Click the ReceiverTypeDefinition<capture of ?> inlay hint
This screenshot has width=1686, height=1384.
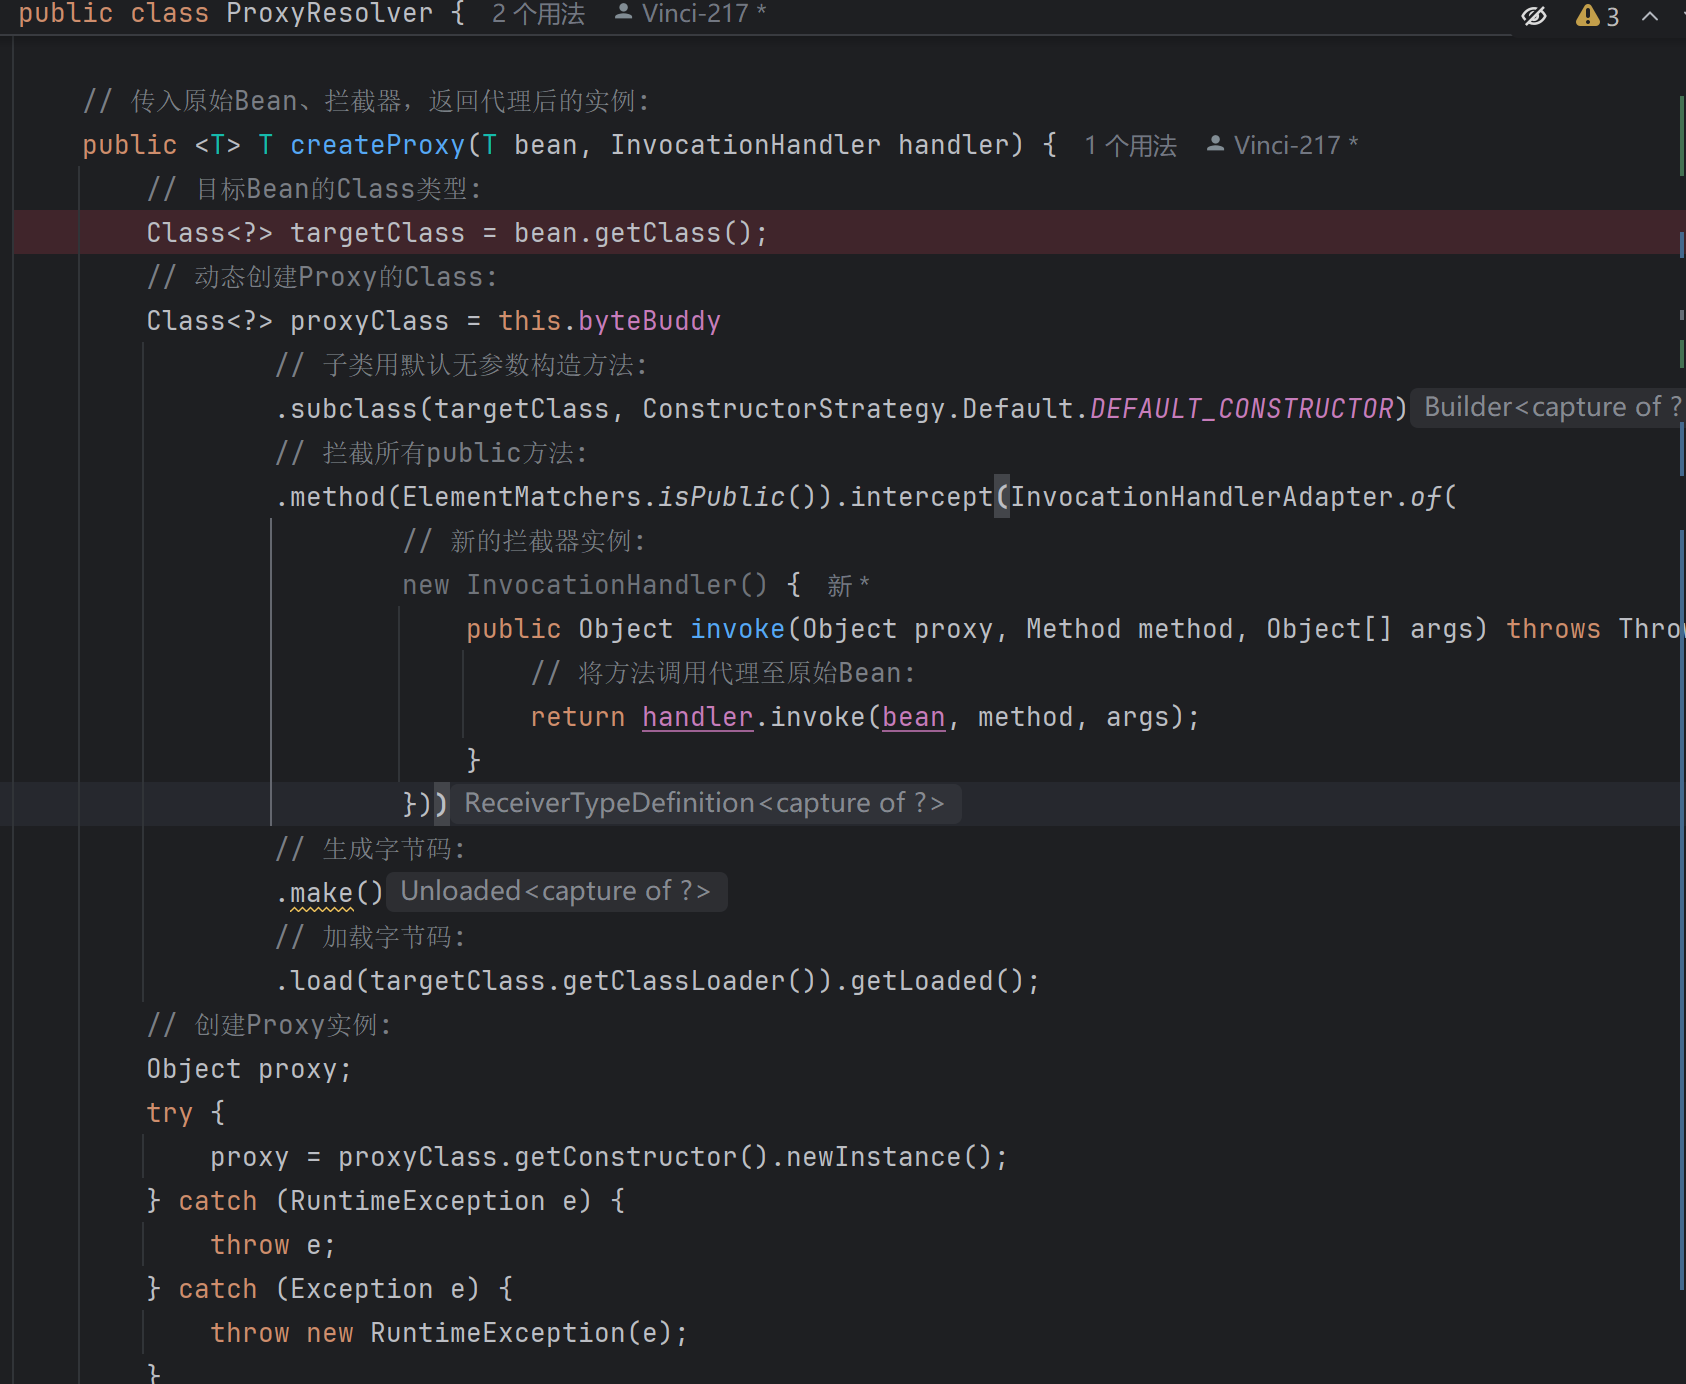(x=705, y=803)
